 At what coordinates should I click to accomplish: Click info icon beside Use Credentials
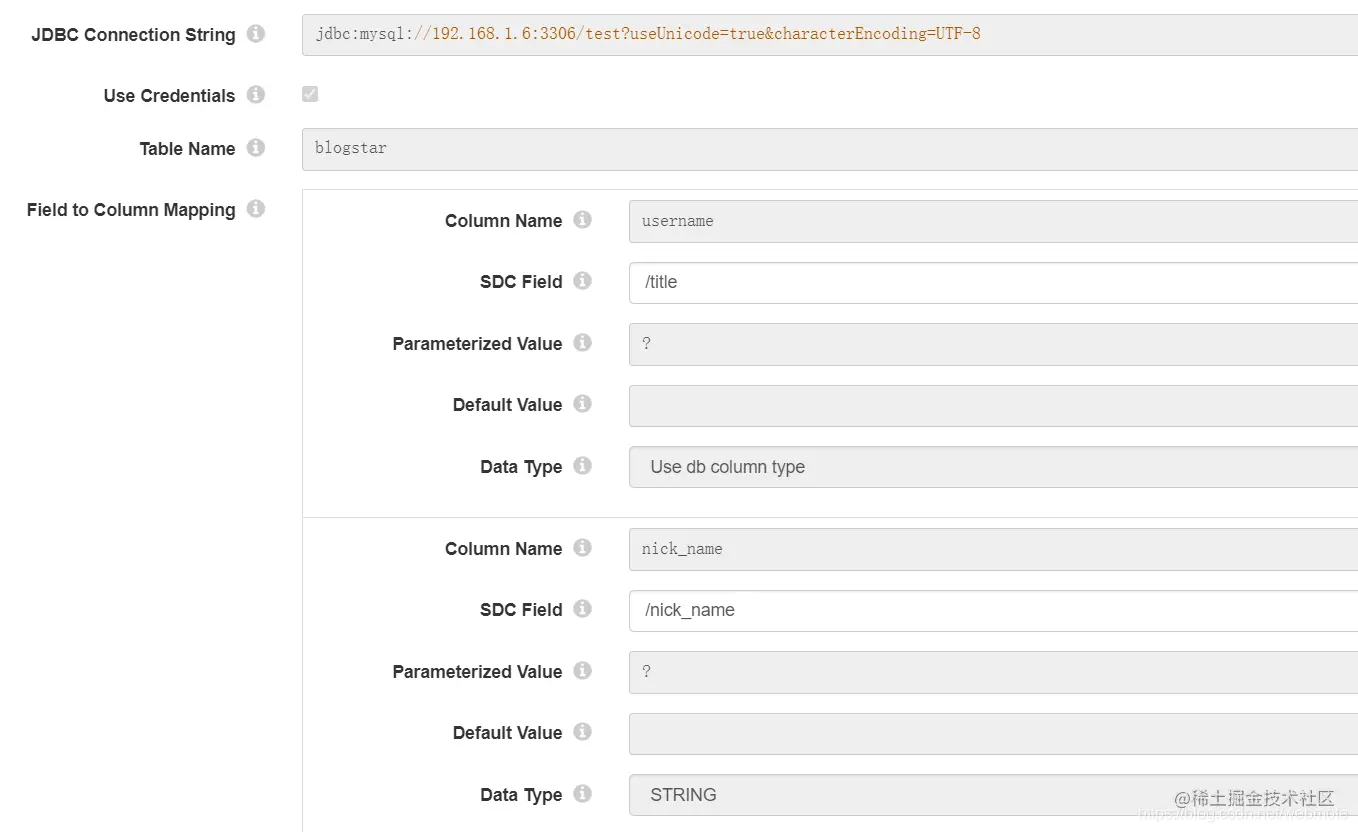click(256, 95)
